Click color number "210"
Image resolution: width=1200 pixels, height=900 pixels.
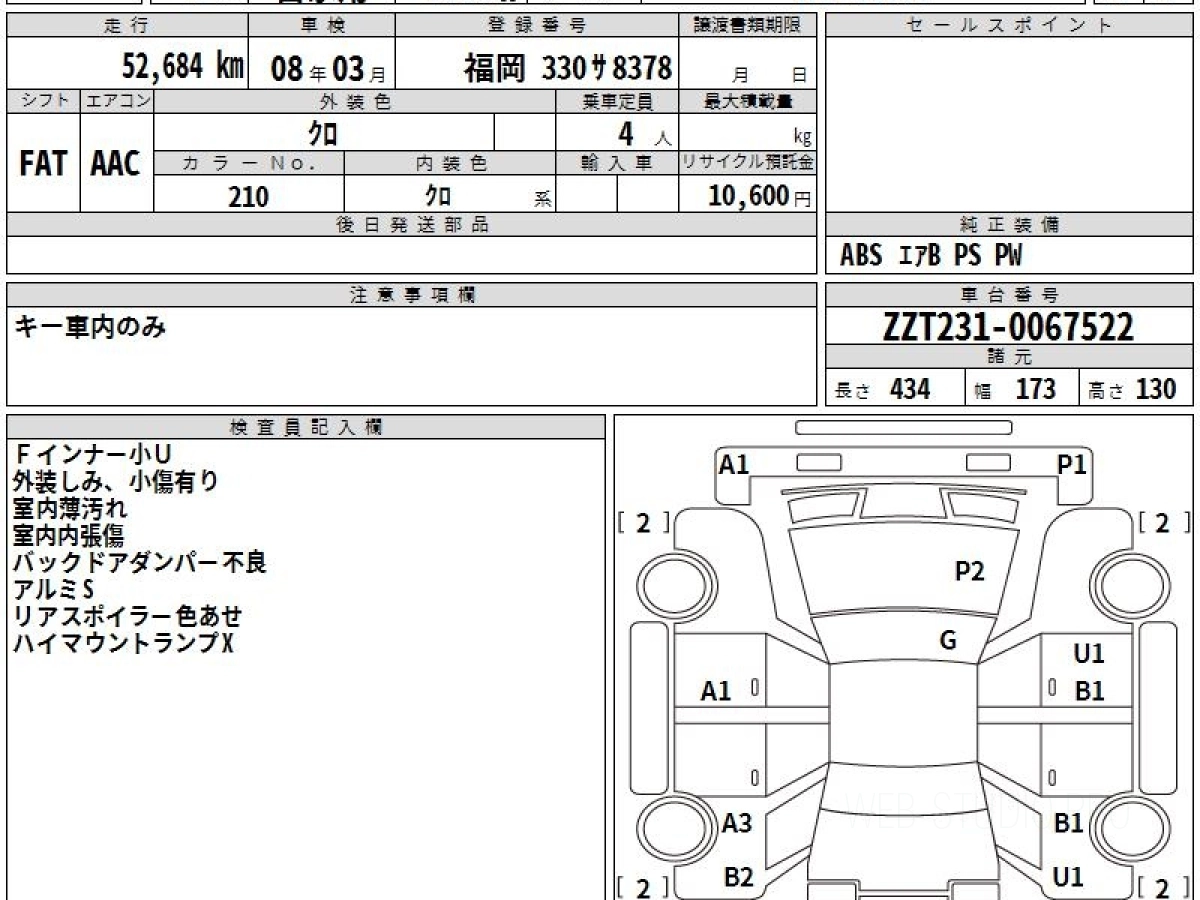tap(248, 197)
